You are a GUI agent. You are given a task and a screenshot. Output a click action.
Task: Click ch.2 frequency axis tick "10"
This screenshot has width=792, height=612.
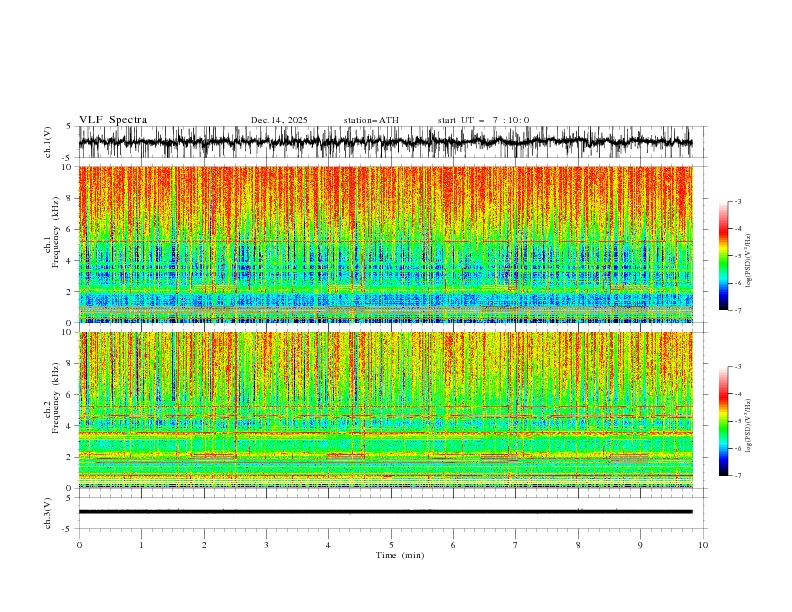tap(68, 332)
